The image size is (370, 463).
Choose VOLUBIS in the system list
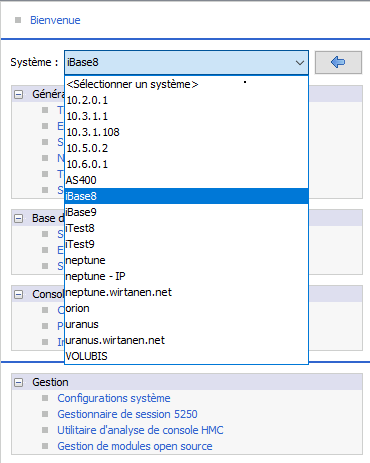pos(186,356)
